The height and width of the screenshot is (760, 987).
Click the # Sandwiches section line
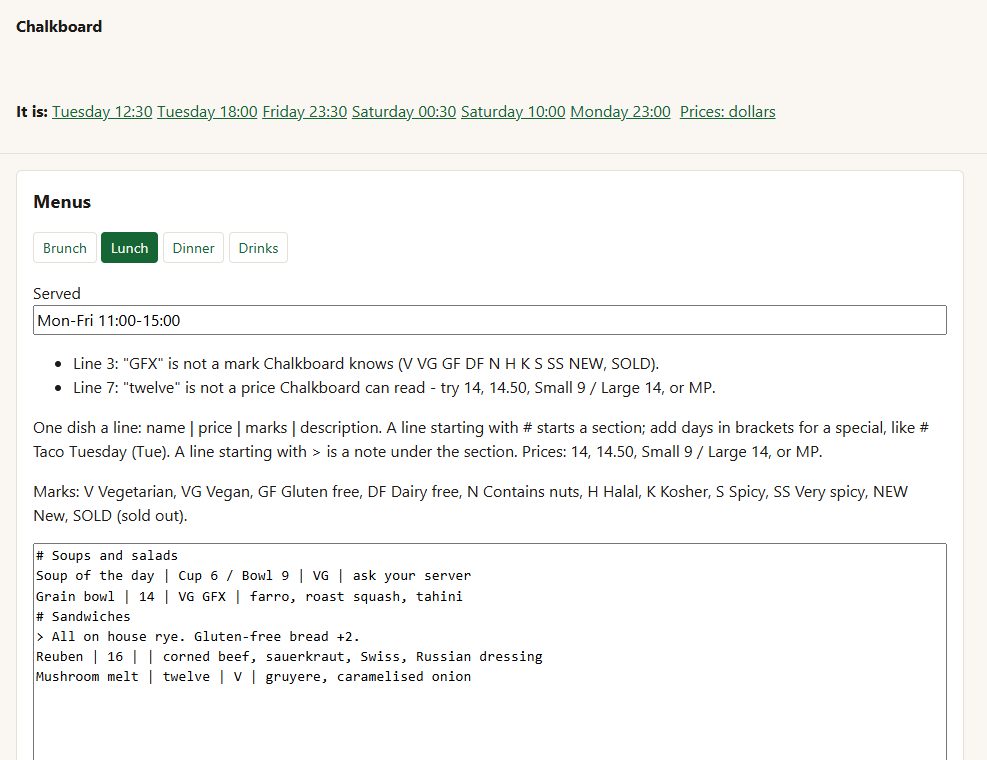(x=83, y=616)
